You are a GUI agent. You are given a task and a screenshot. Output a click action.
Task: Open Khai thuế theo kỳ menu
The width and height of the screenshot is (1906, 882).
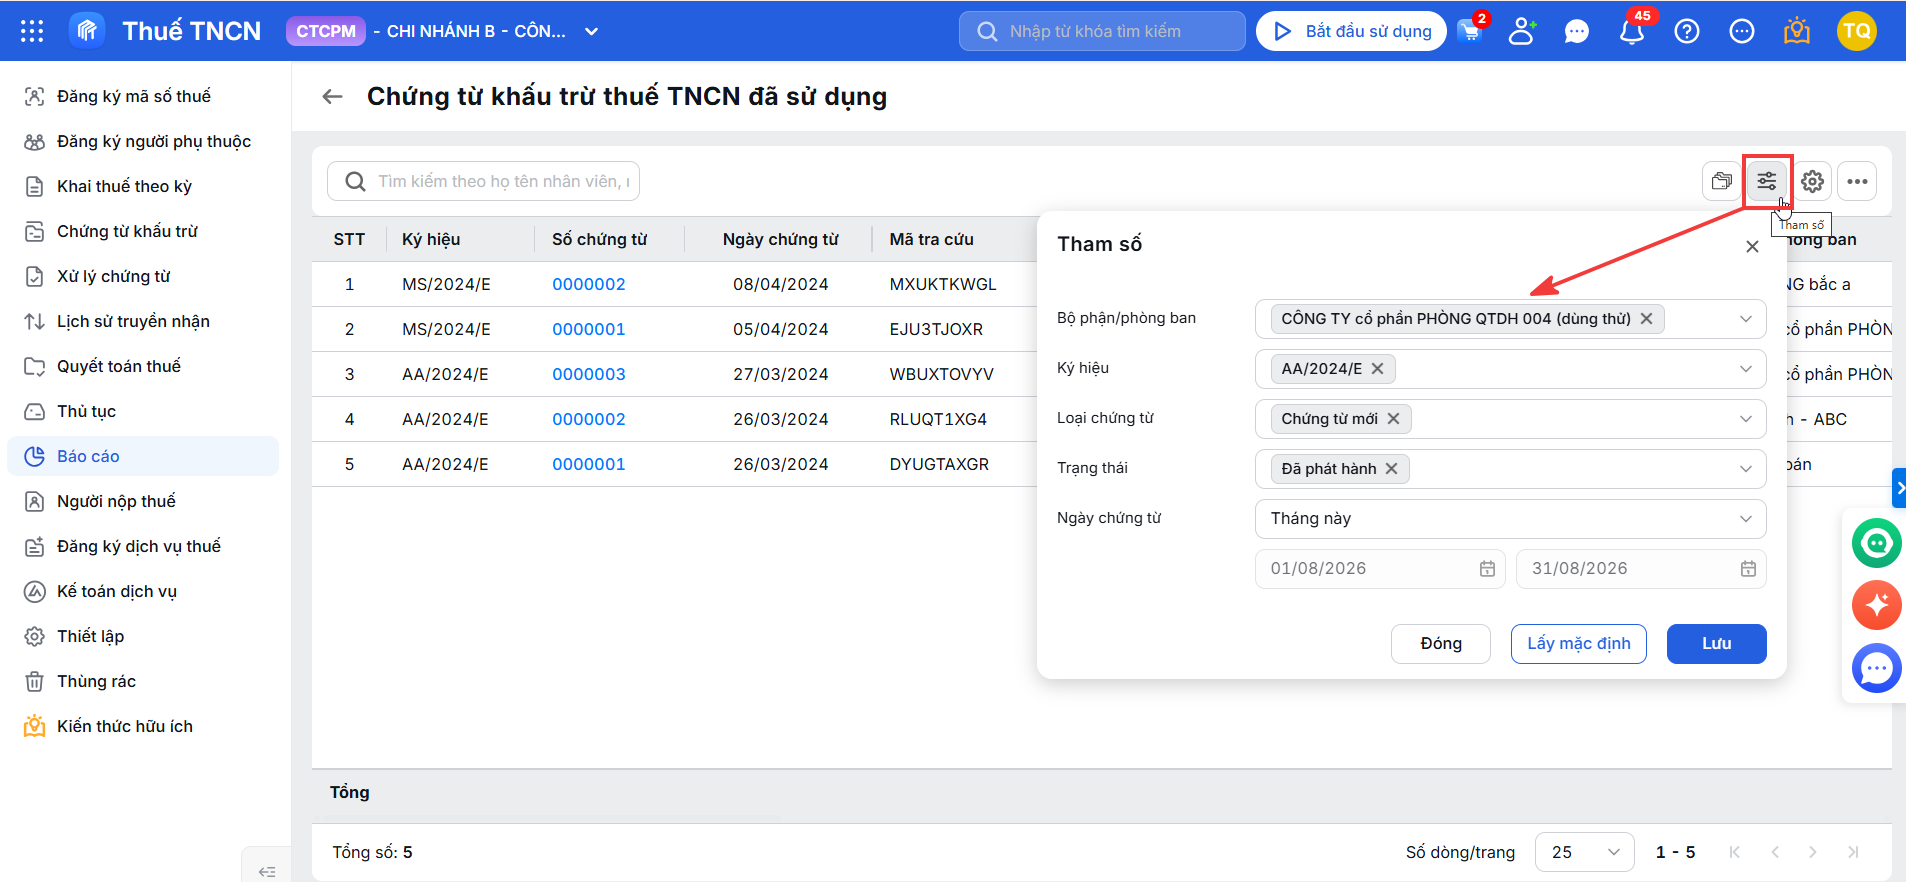click(x=143, y=186)
